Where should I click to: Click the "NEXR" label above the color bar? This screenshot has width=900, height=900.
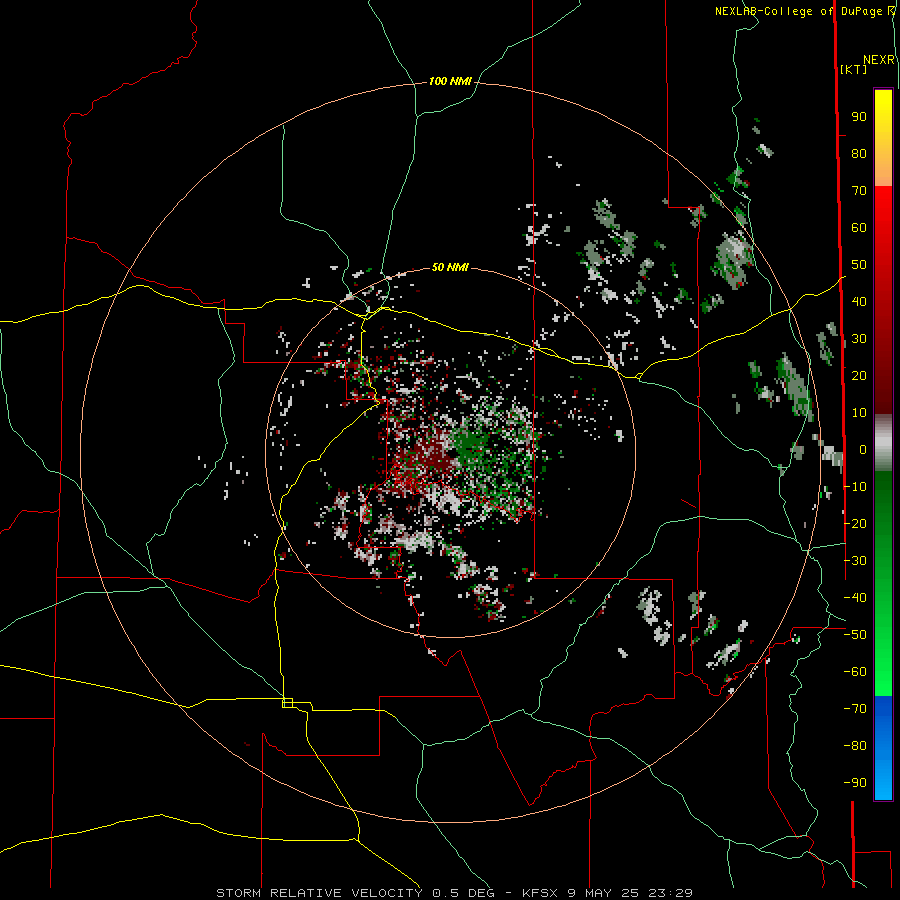pos(879,60)
